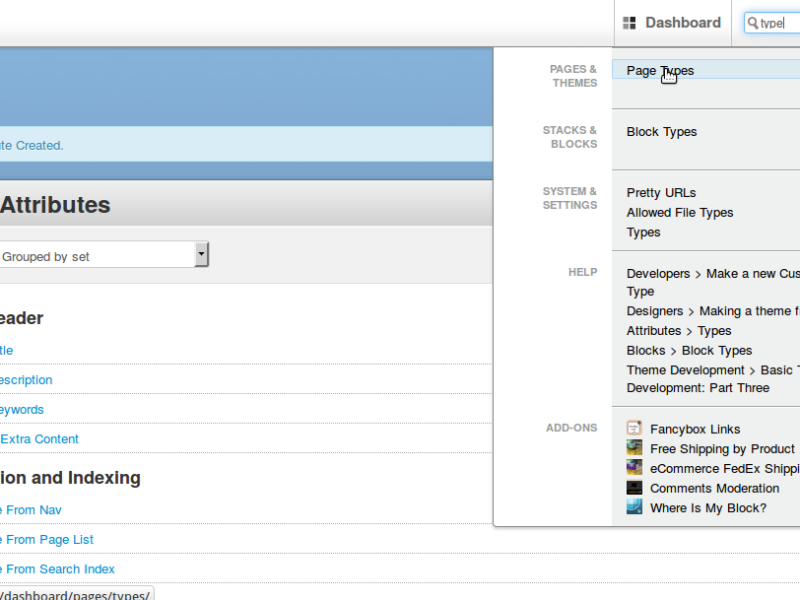Image resolution: width=800 pixels, height=600 pixels.
Task: Open the Developers > Make a new Custom Type help article
Action: (713, 283)
